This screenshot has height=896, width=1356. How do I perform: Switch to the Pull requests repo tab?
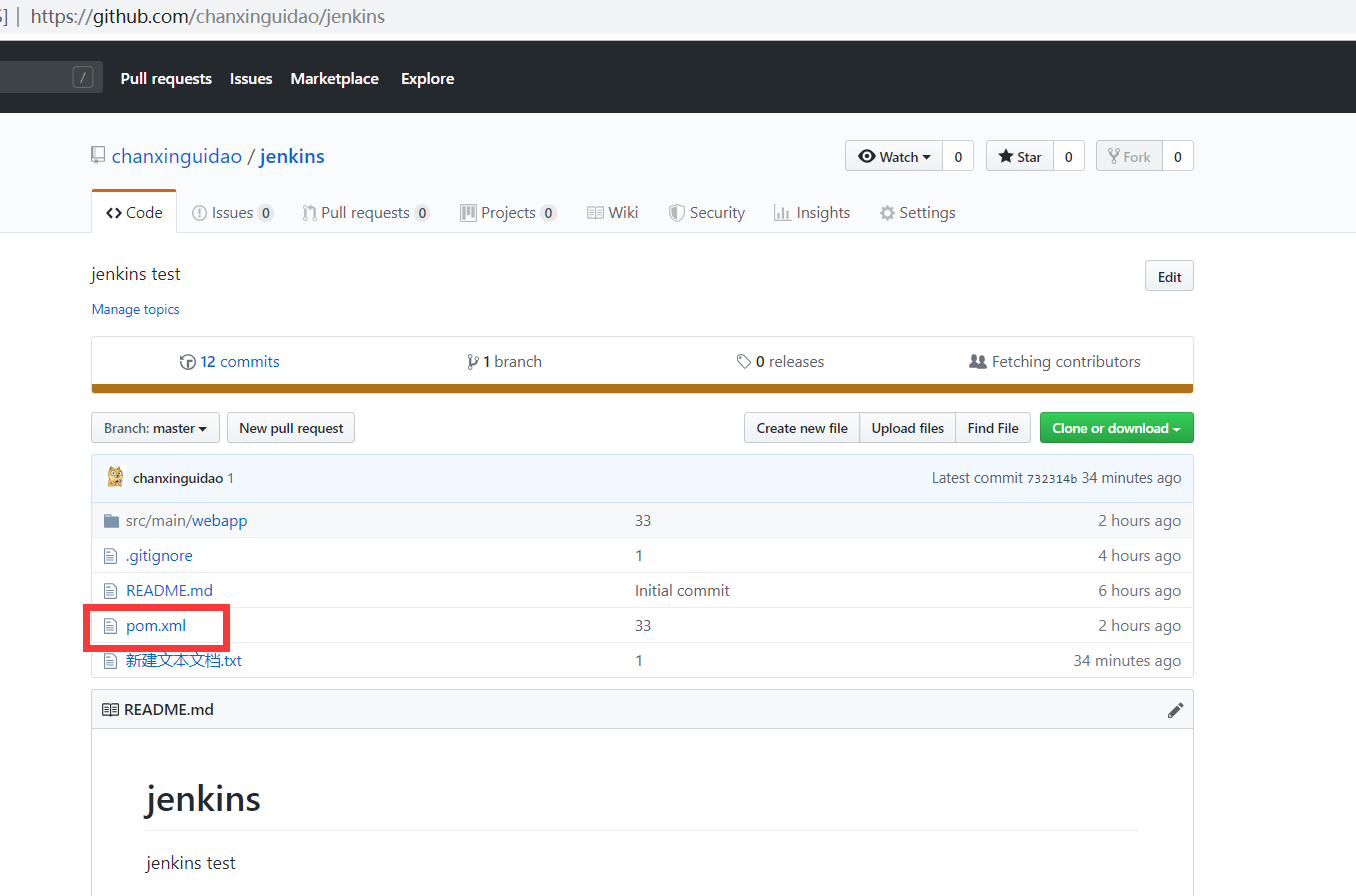[x=365, y=212]
